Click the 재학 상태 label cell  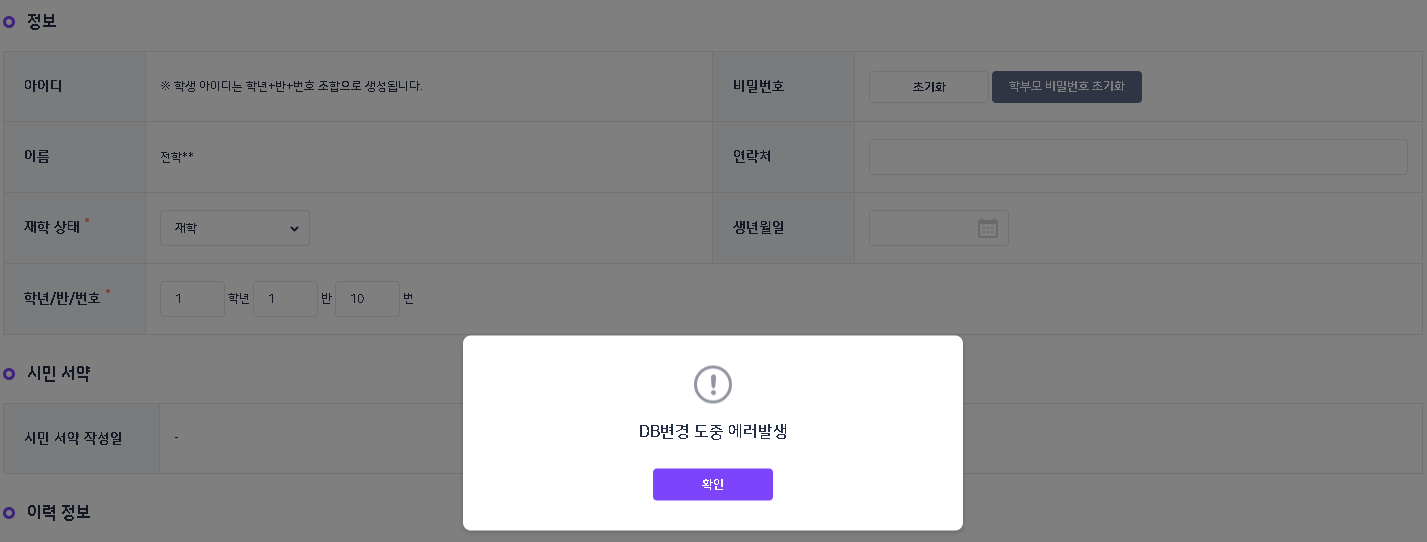click(x=56, y=226)
